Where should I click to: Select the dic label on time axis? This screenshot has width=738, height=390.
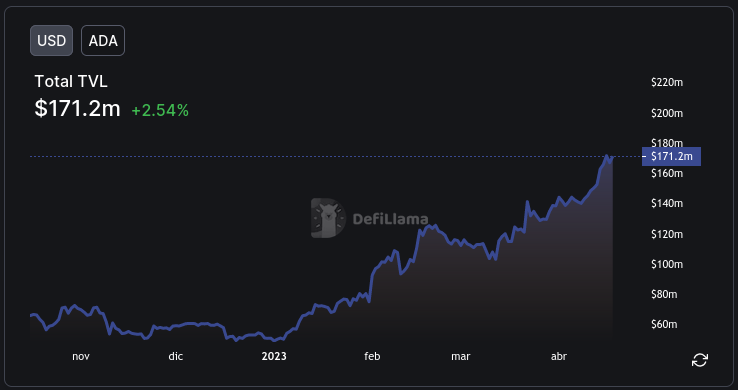(x=176, y=356)
